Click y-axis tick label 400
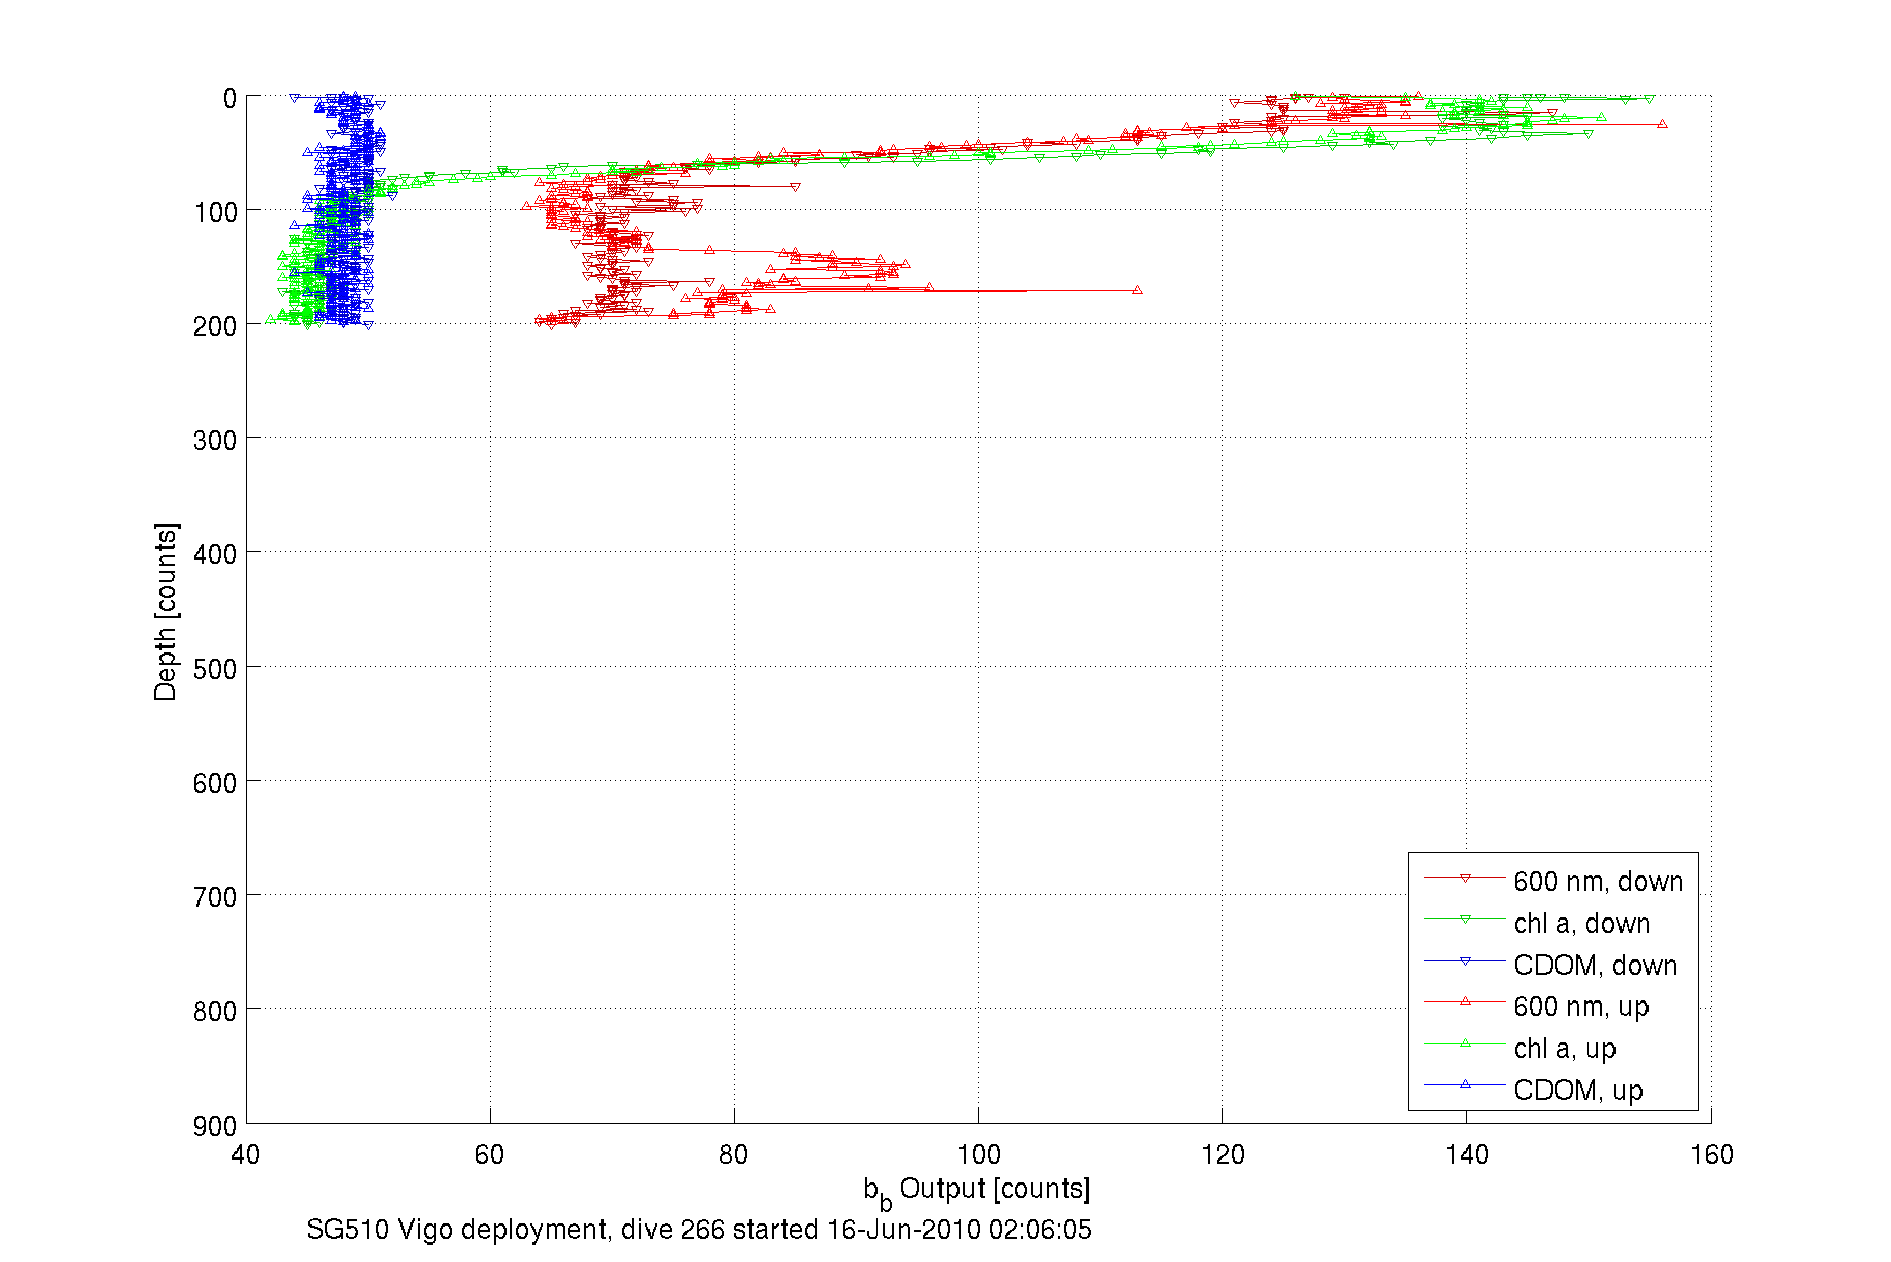The height and width of the screenshot is (1262, 1891). pos(215,554)
